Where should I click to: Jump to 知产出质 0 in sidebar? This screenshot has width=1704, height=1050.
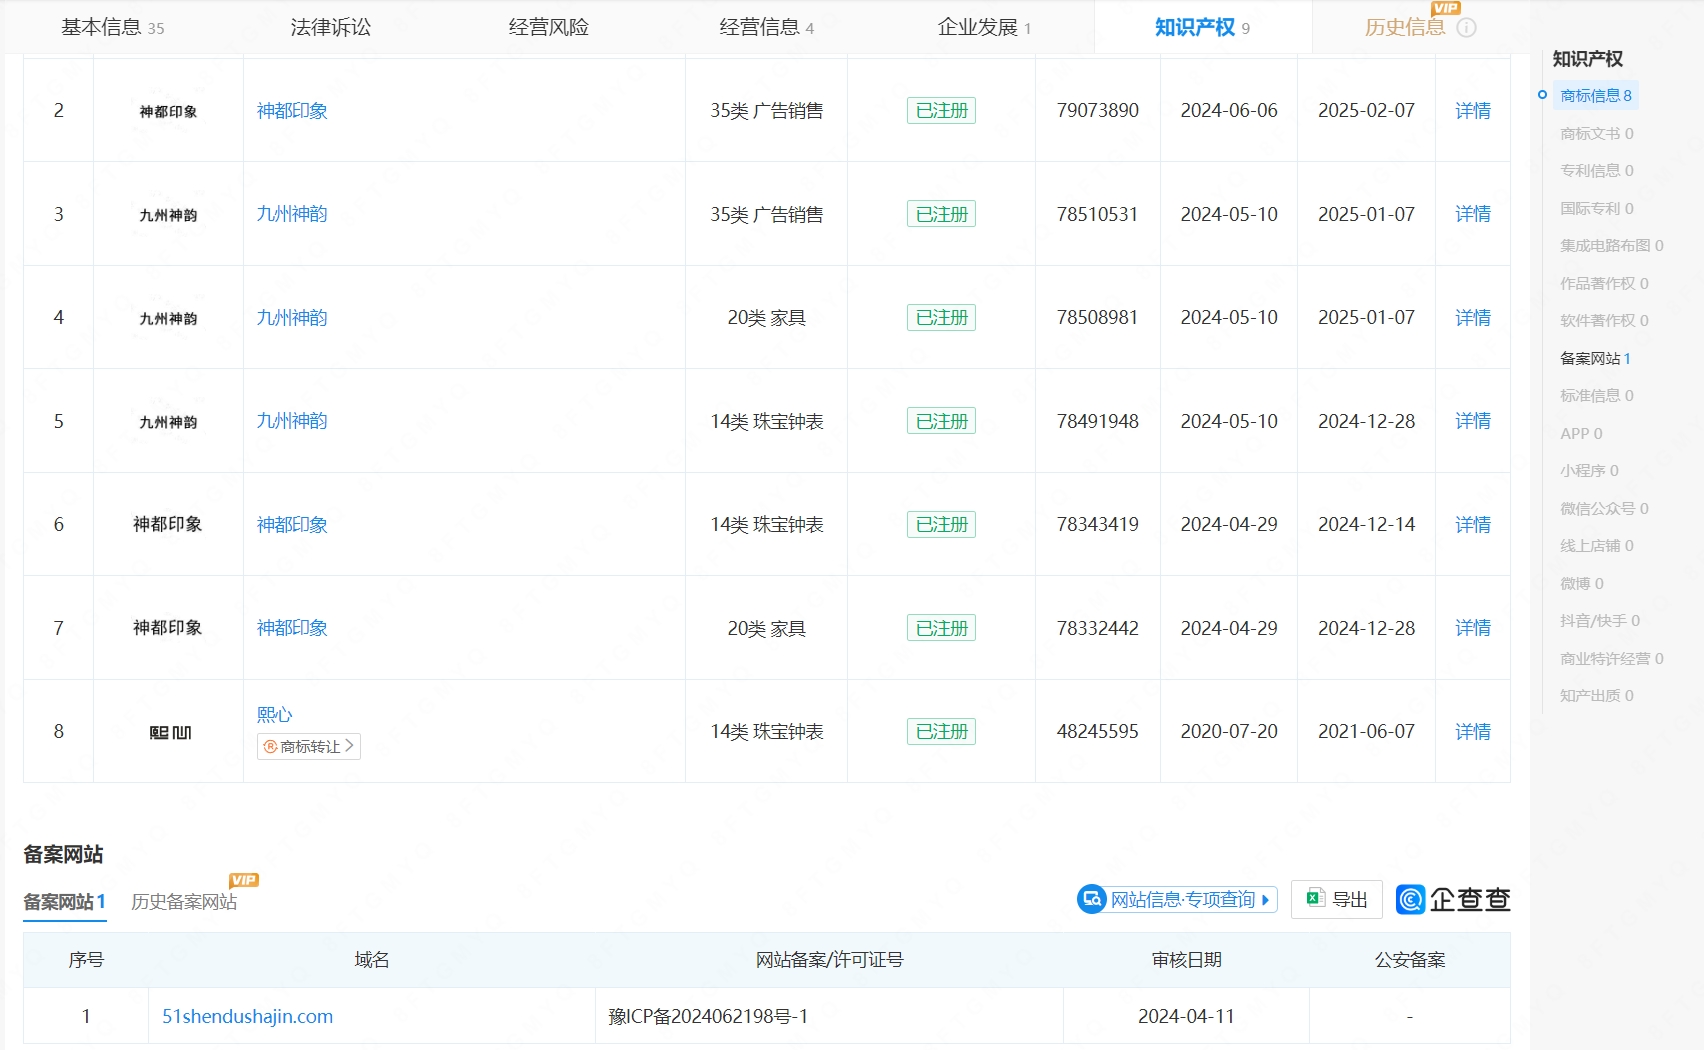pyautogui.click(x=1597, y=696)
